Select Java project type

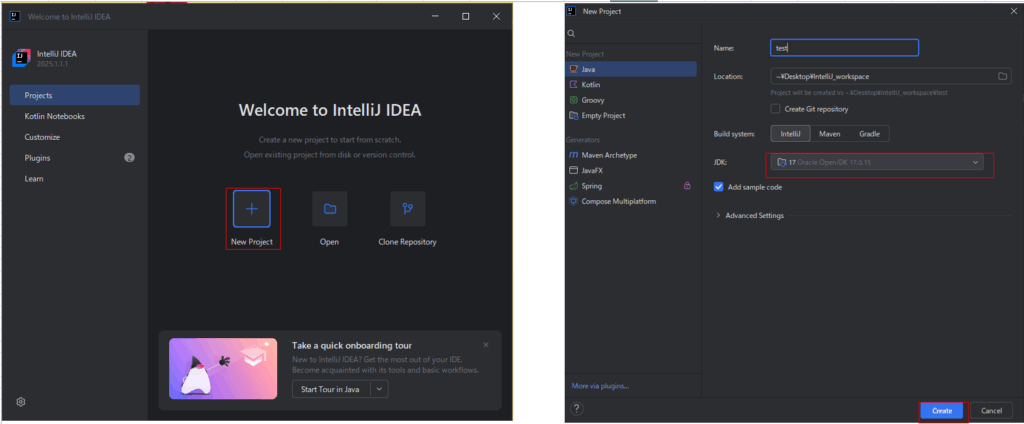pyautogui.click(x=632, y=69)
